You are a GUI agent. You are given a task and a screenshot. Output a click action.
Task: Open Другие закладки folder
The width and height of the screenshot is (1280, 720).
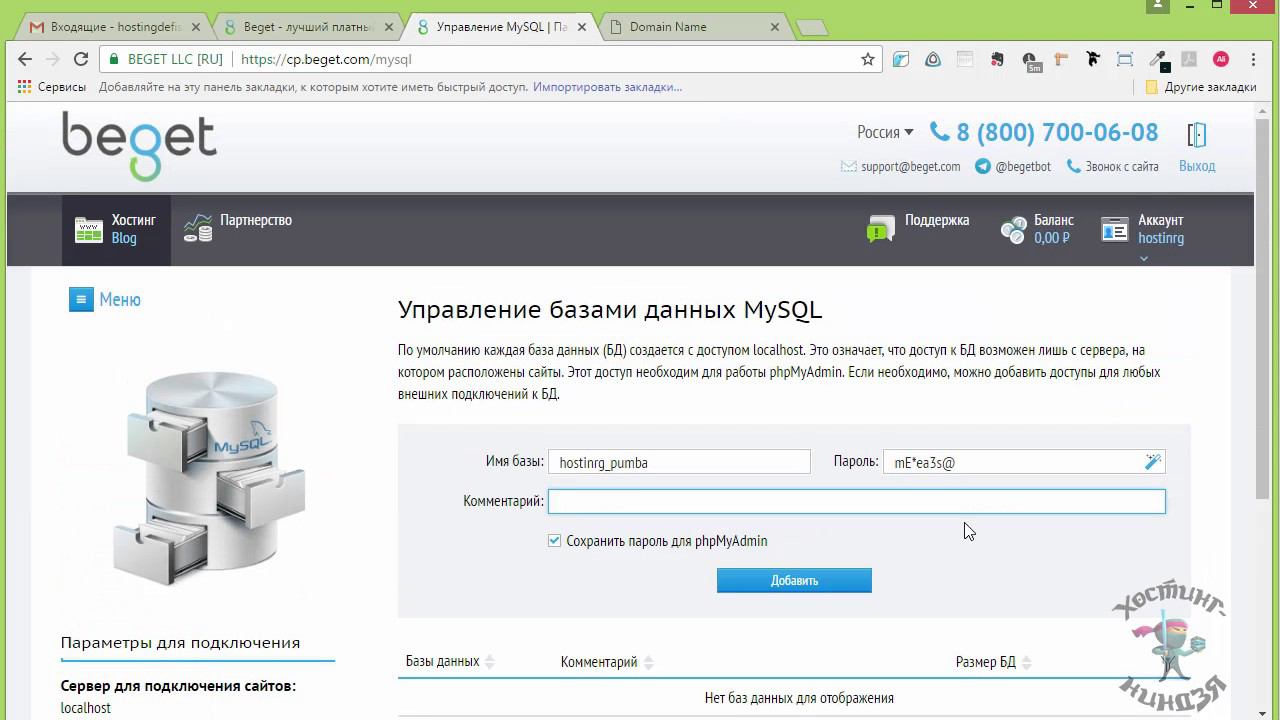[1201, 87]
